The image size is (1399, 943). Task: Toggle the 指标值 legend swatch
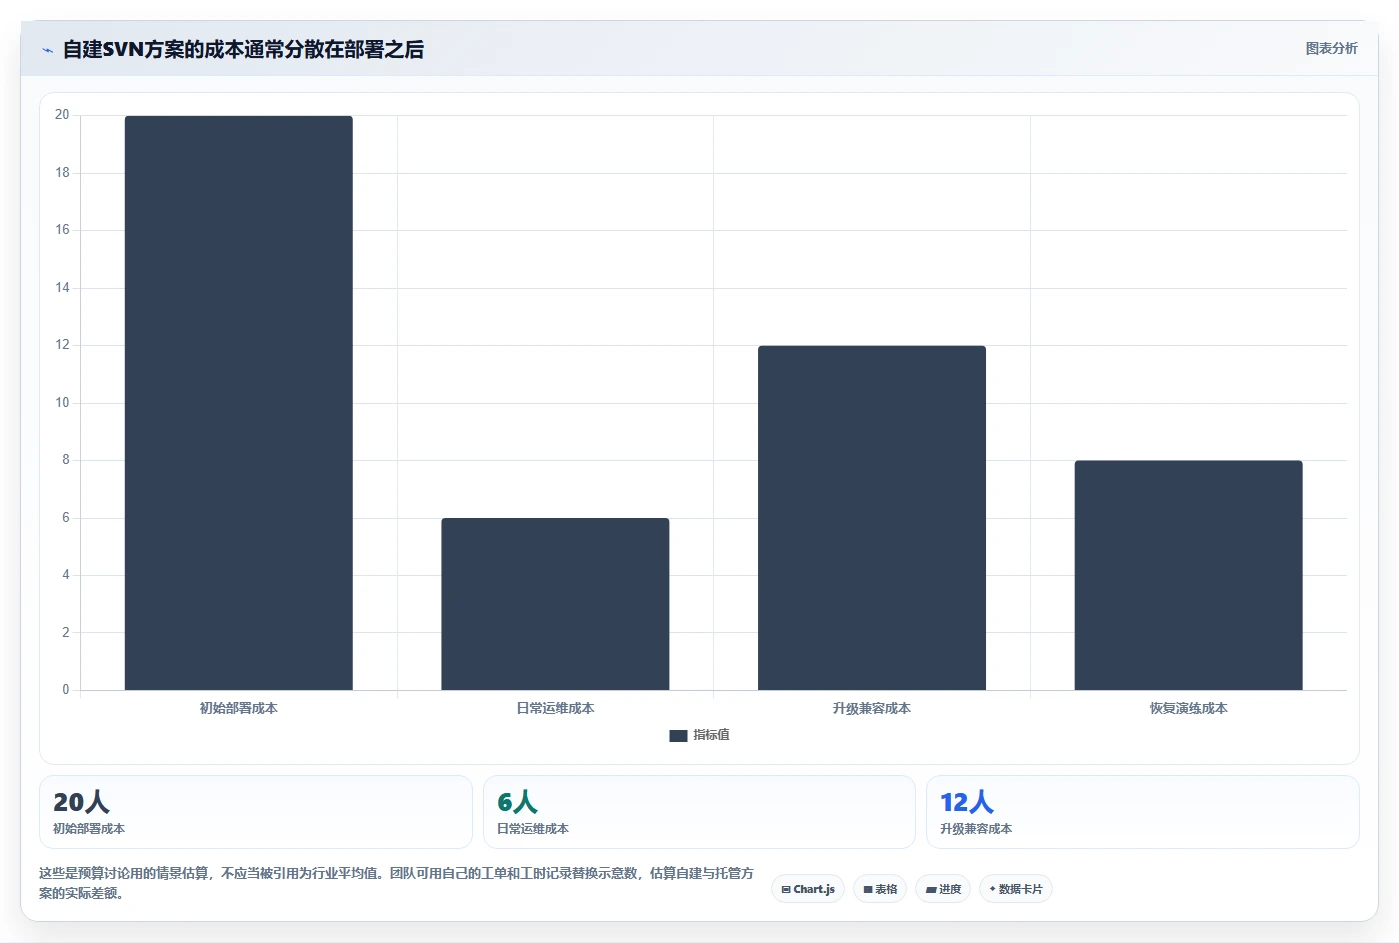coord(678,736)
